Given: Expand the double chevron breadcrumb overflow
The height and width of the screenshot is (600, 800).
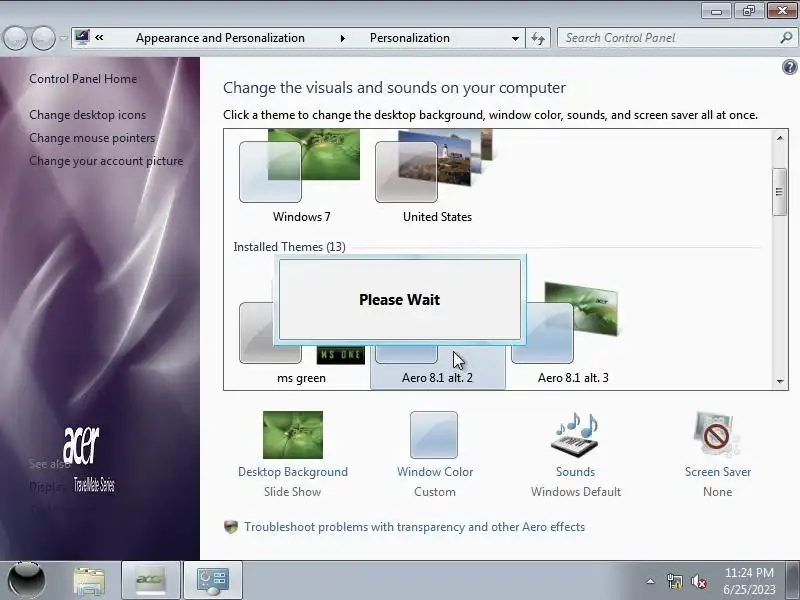Looking at the screenshot, I should (99, 37).
